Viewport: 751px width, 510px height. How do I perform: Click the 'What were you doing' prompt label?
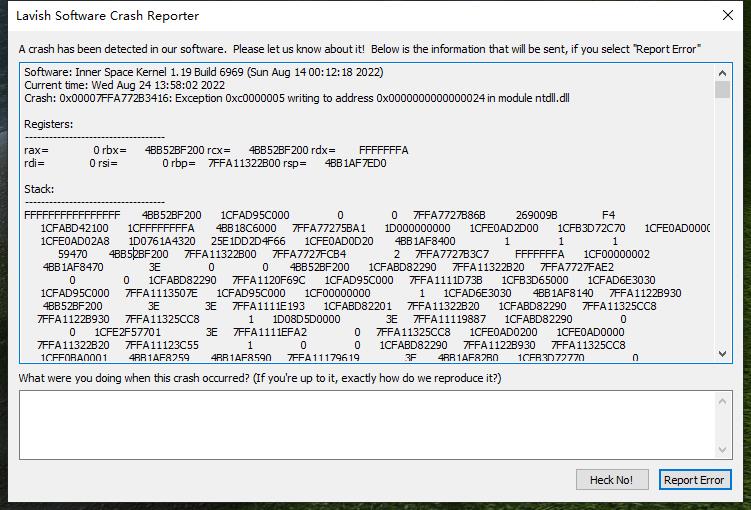[260, 378]
